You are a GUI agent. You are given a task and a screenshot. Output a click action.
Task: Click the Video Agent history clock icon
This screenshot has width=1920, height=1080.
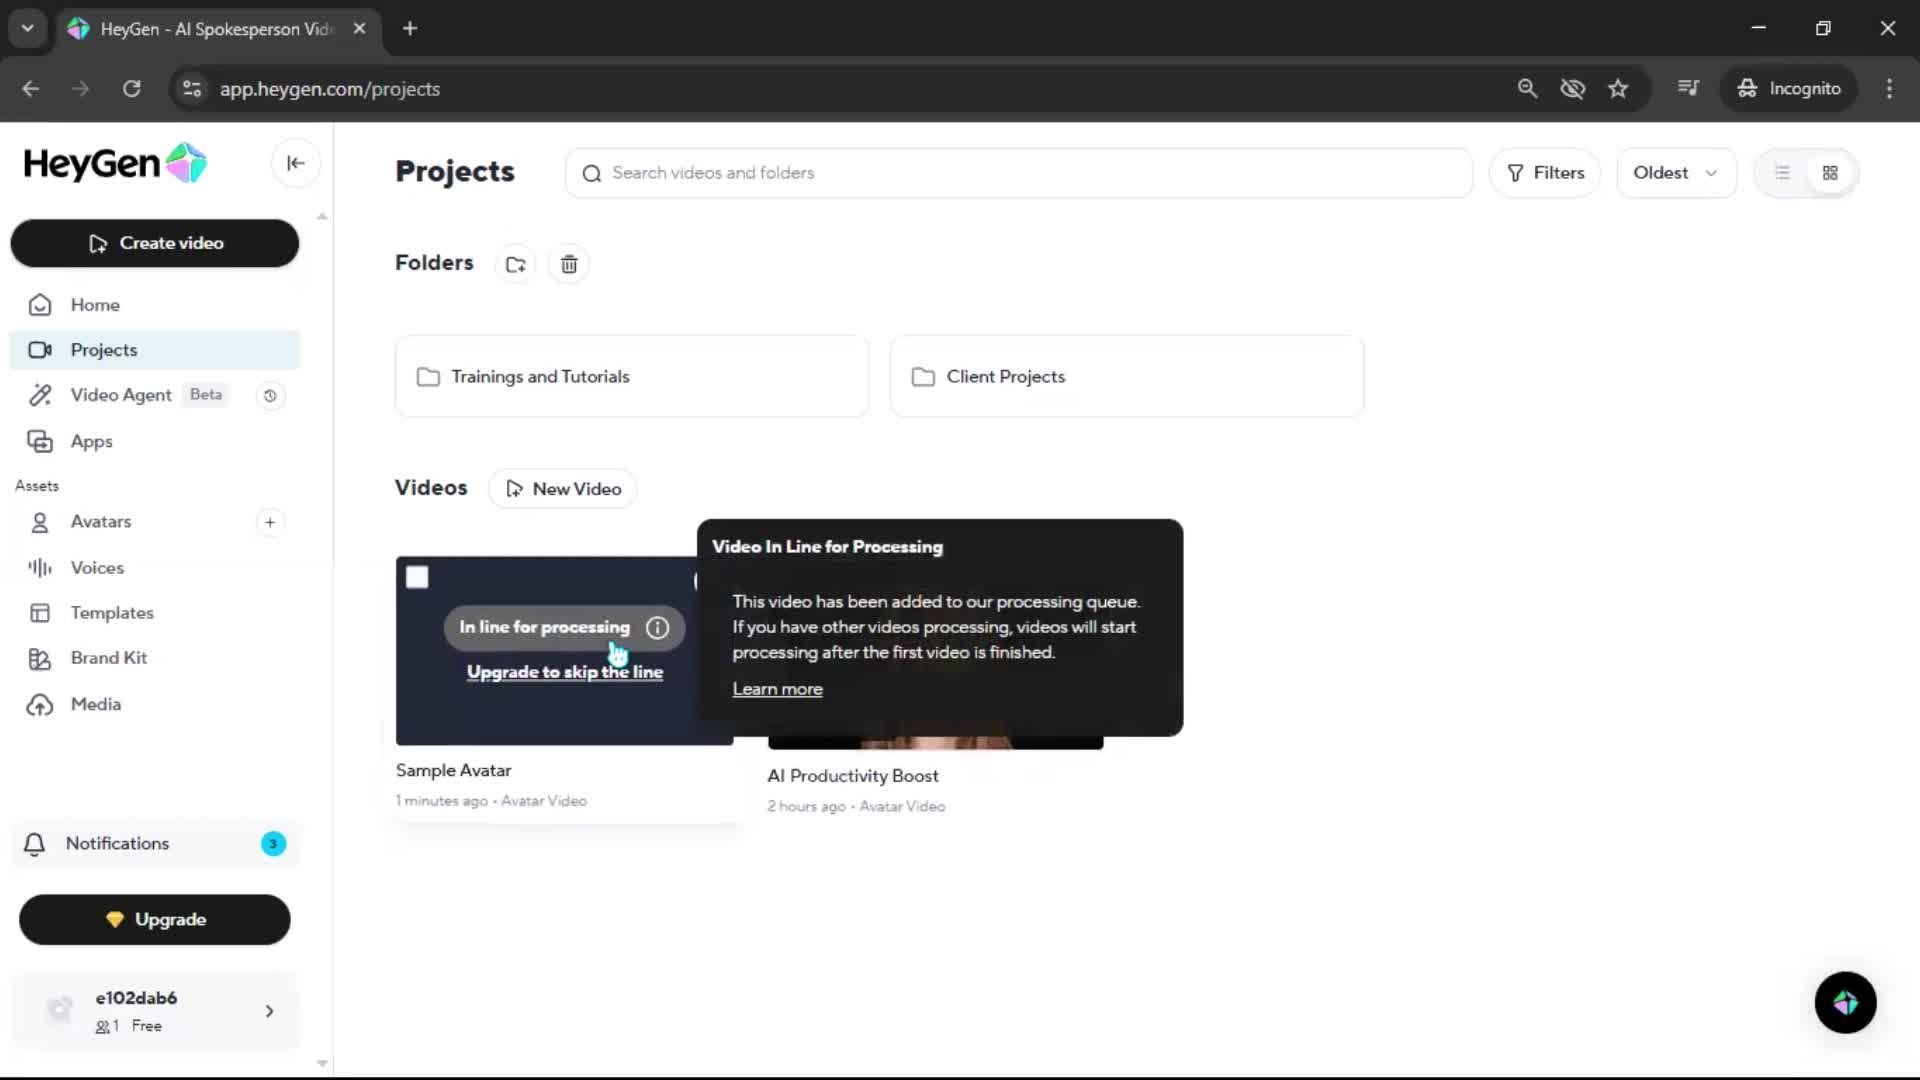point(270,396)
